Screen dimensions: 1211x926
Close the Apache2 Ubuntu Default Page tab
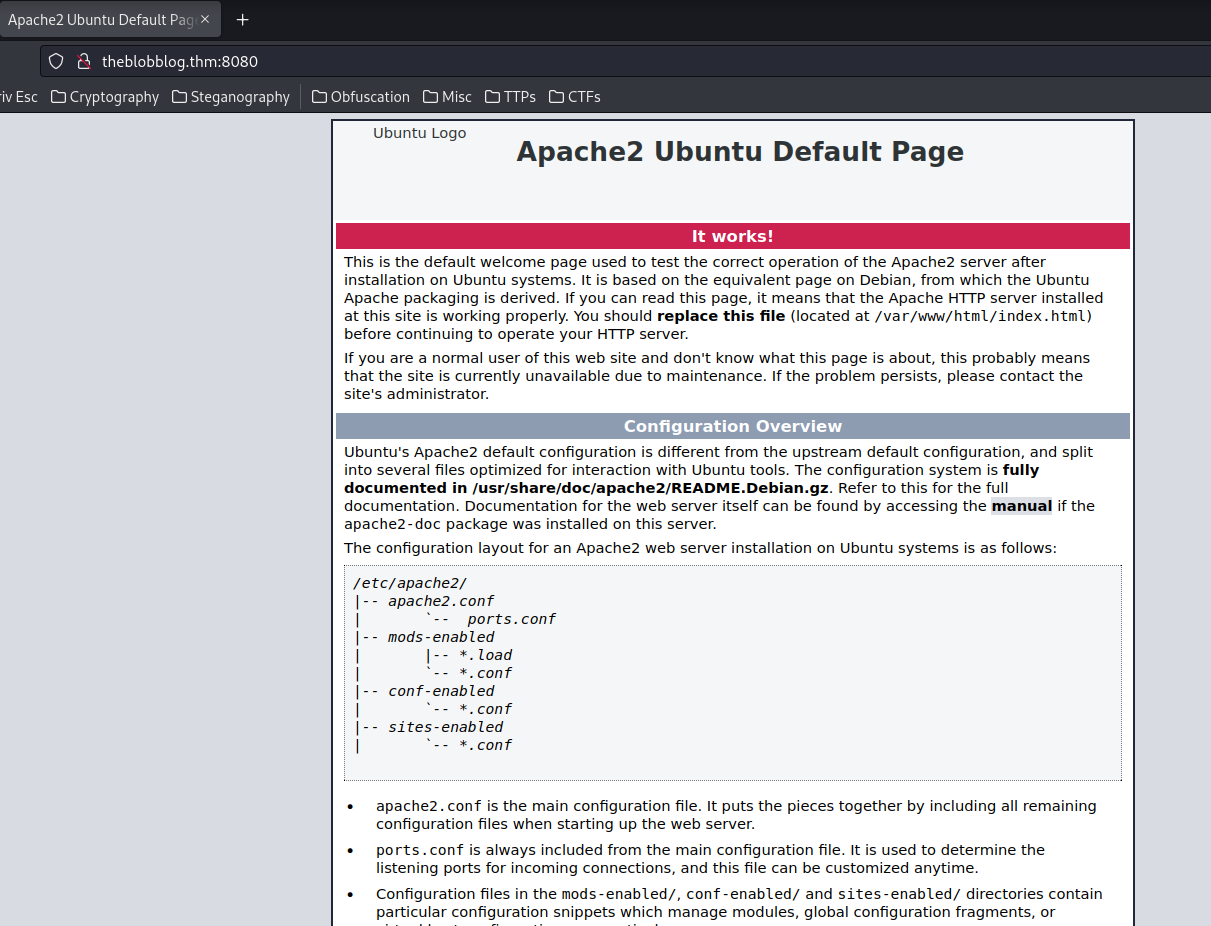[x=205, y=20]
